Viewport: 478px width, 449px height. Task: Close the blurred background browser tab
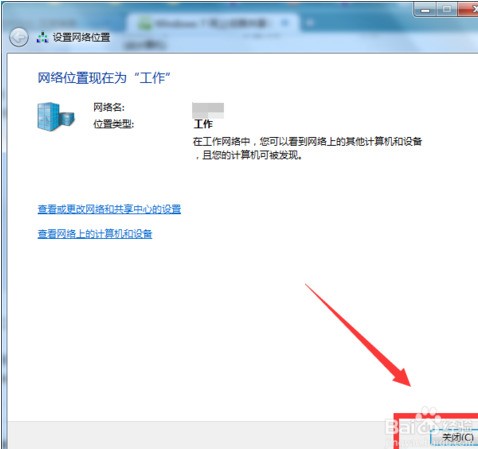tap(285, 23)
